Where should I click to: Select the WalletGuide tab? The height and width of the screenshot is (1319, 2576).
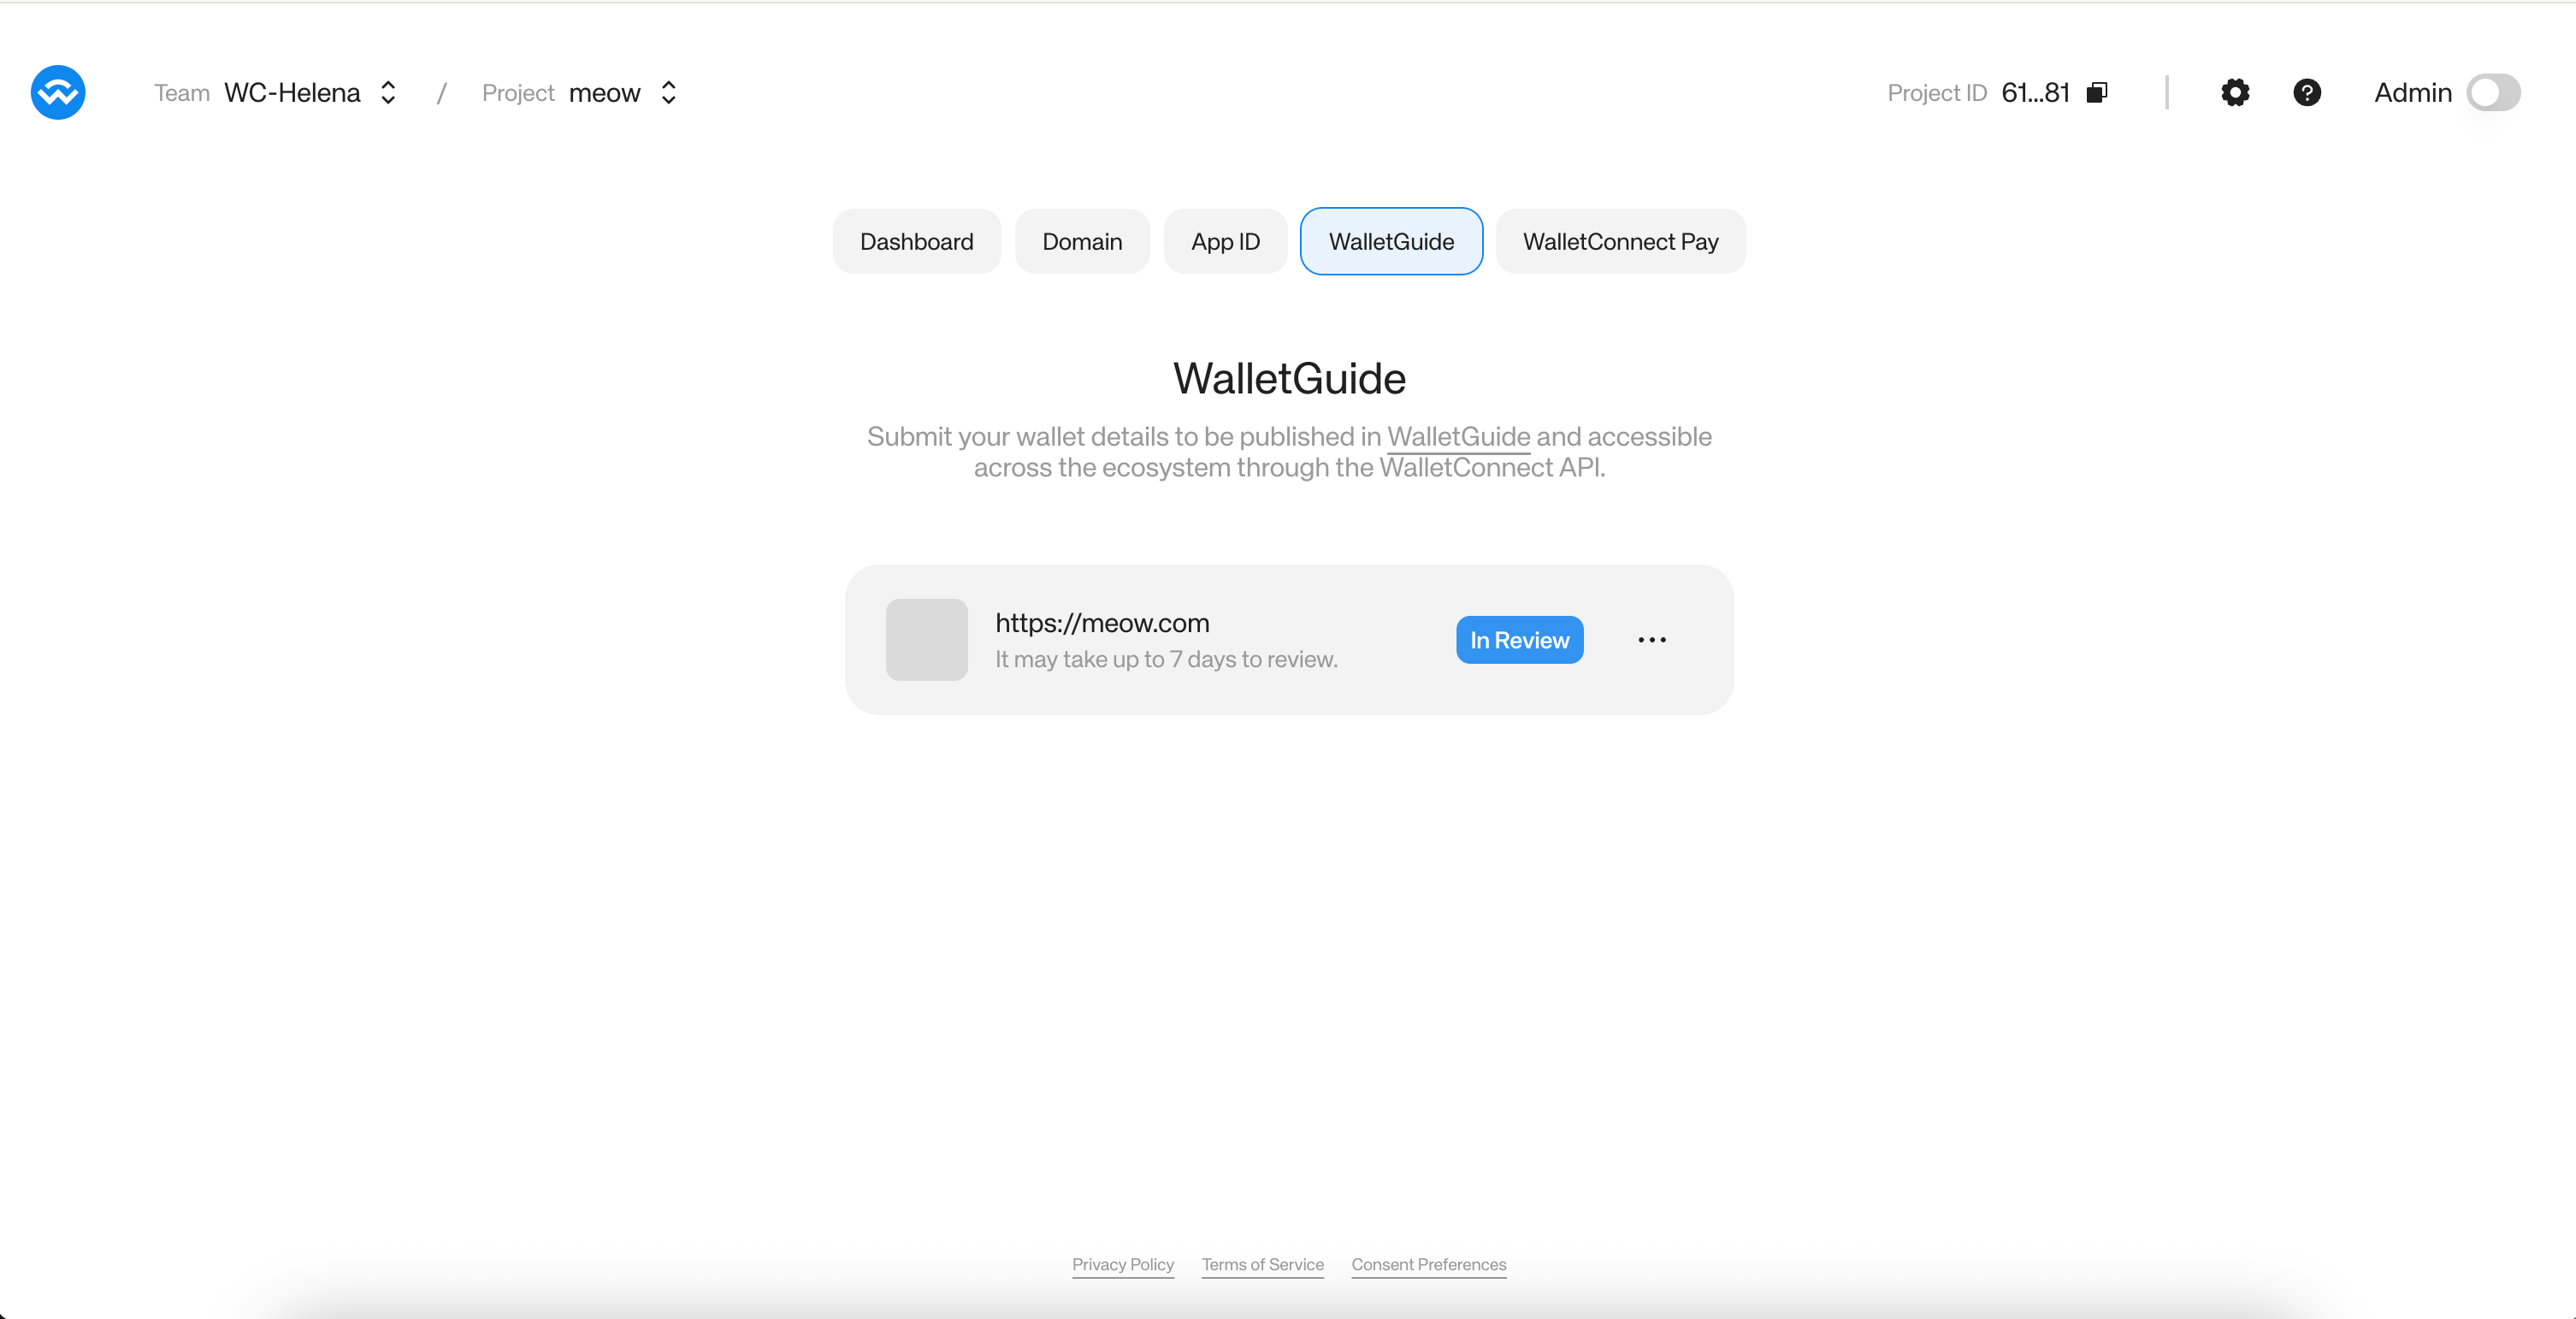tap(1391, 241)
